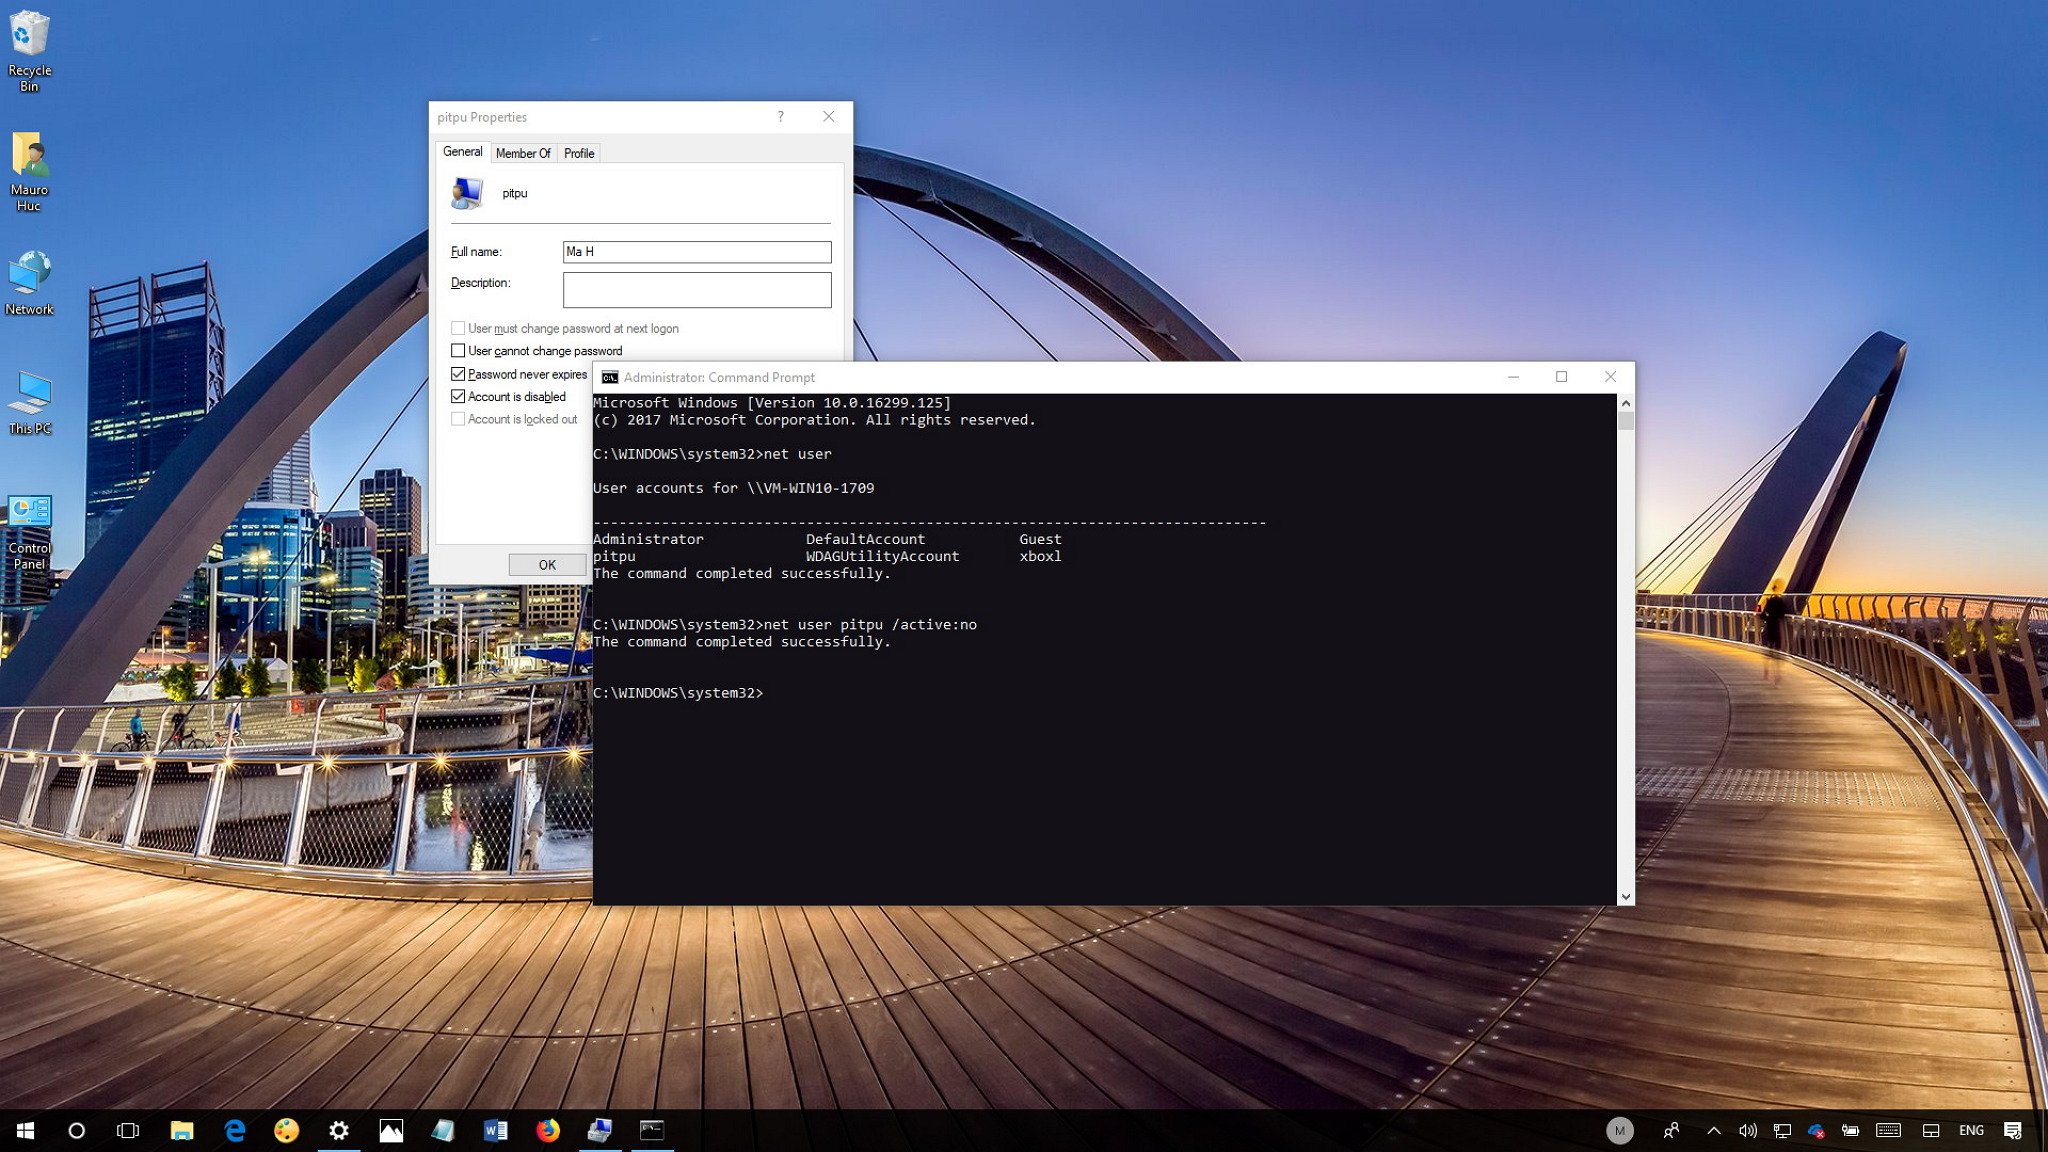The width and height of the screenshot is (2048, 1152).
Task: Scroll down the Command Prompt output
Action: [x=1623, y=897]
